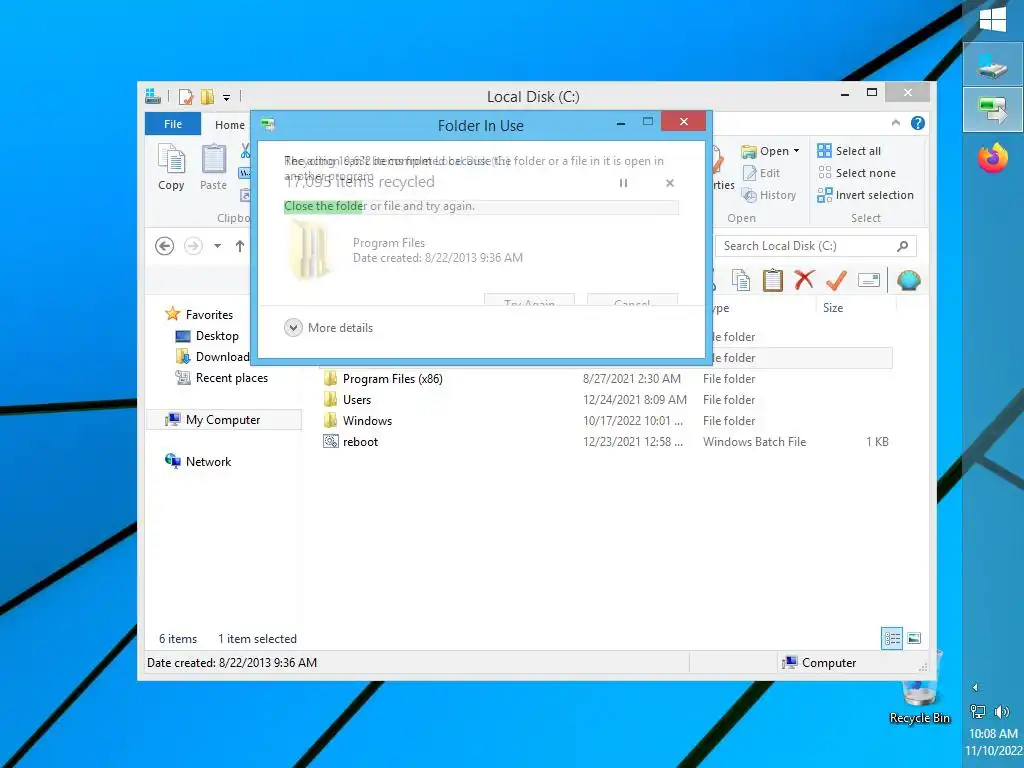
Task: Switch to large icons view in status bar
Action: click(x=914, y=638)
